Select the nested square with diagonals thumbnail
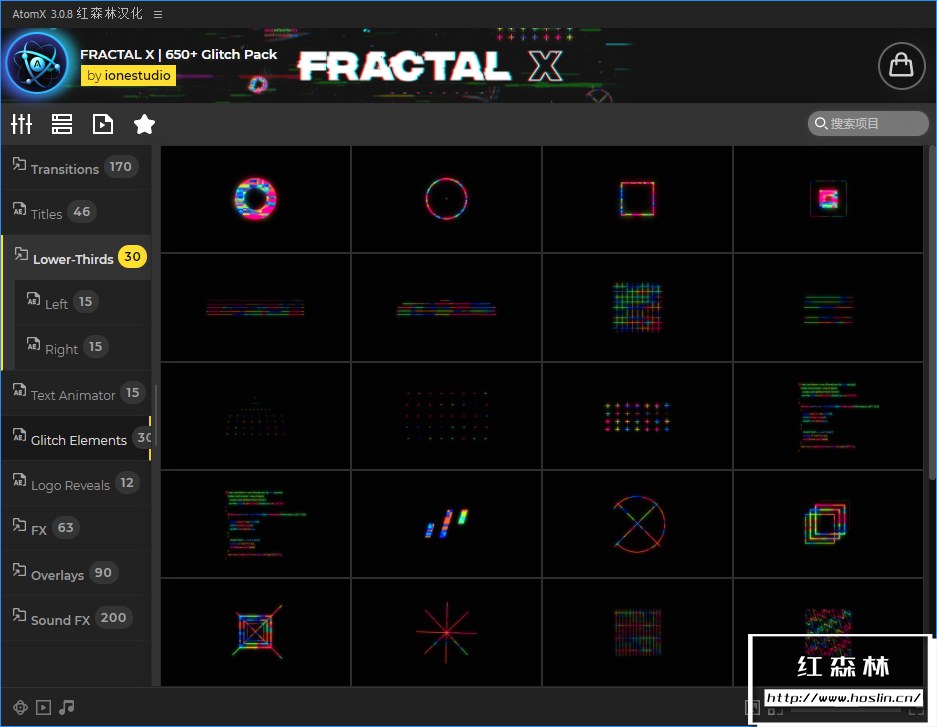The width and height of the screenshot is (937, 727). point(256,632)
